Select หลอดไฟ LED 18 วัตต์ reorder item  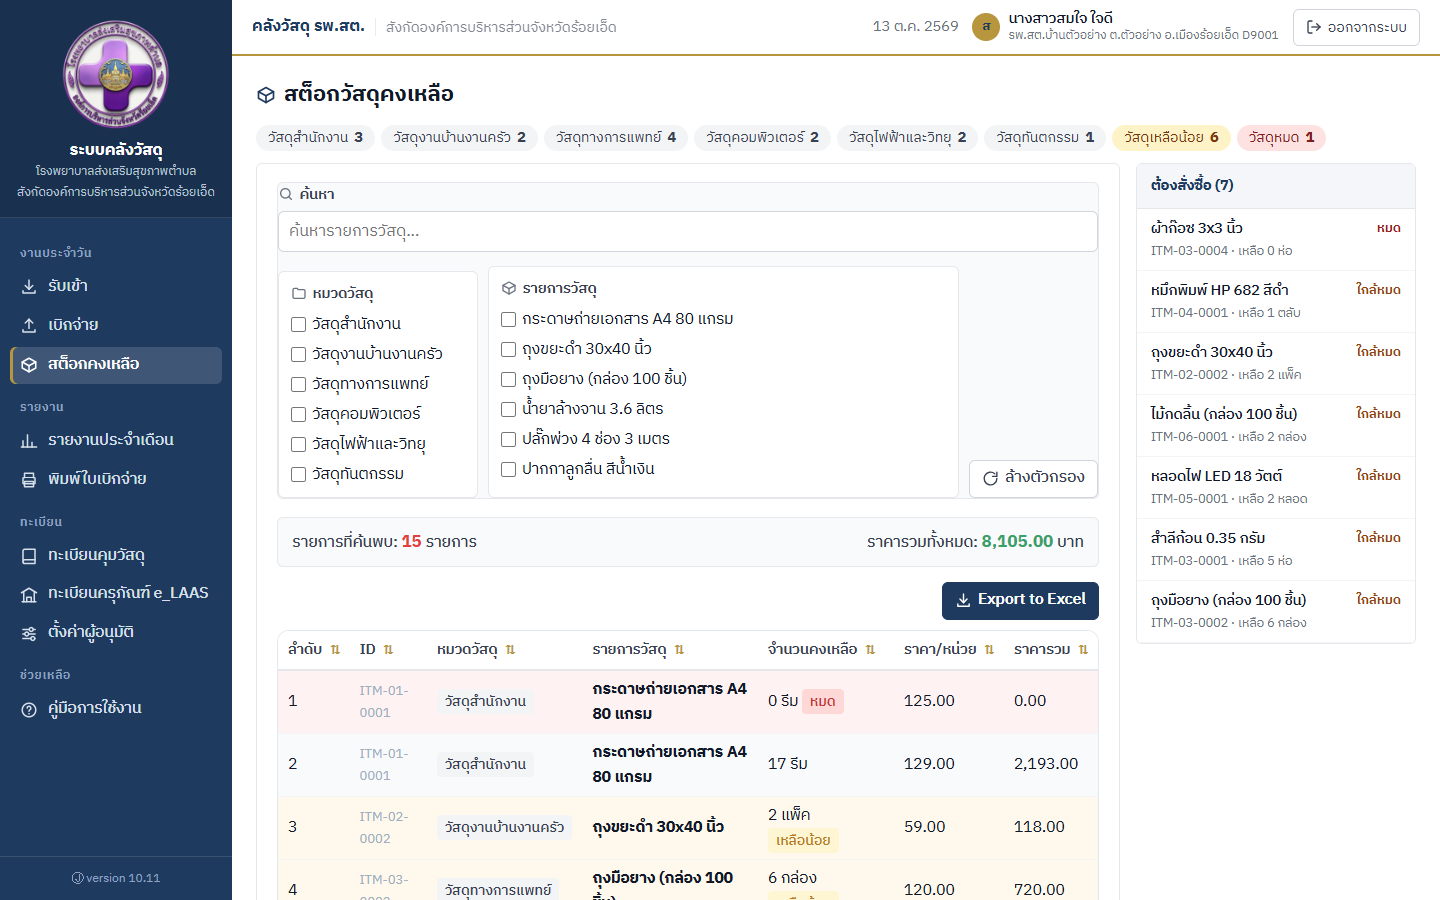[x=1276, y=487]
